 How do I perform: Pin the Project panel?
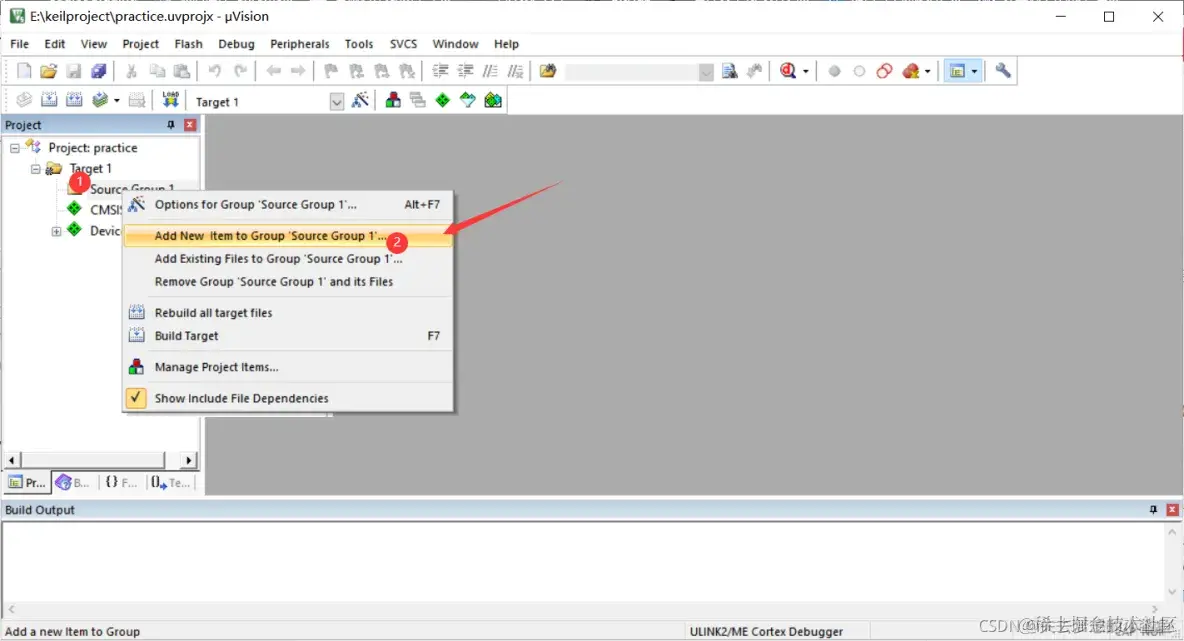pos(171,125)
